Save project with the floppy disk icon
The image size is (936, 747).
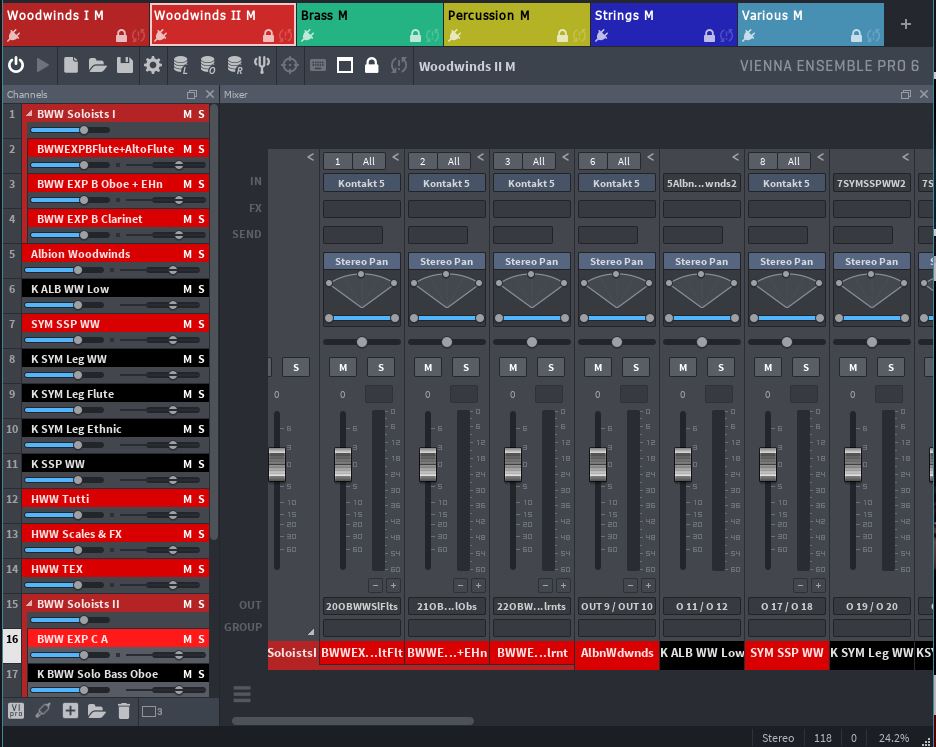pyautogui.click(x=125, y=65)
